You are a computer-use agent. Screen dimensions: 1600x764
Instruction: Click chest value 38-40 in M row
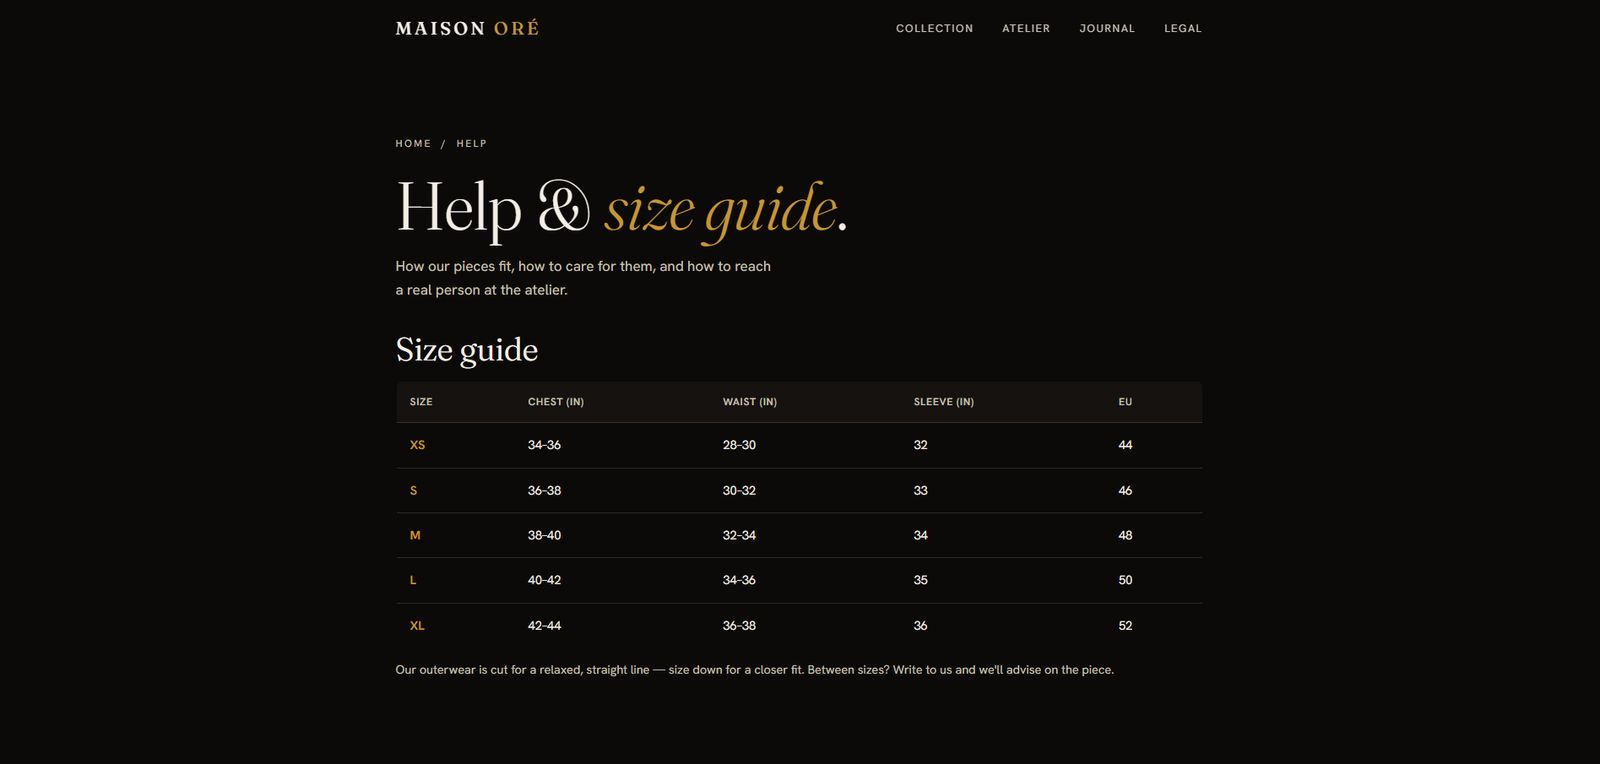click(x=544, y=536)
